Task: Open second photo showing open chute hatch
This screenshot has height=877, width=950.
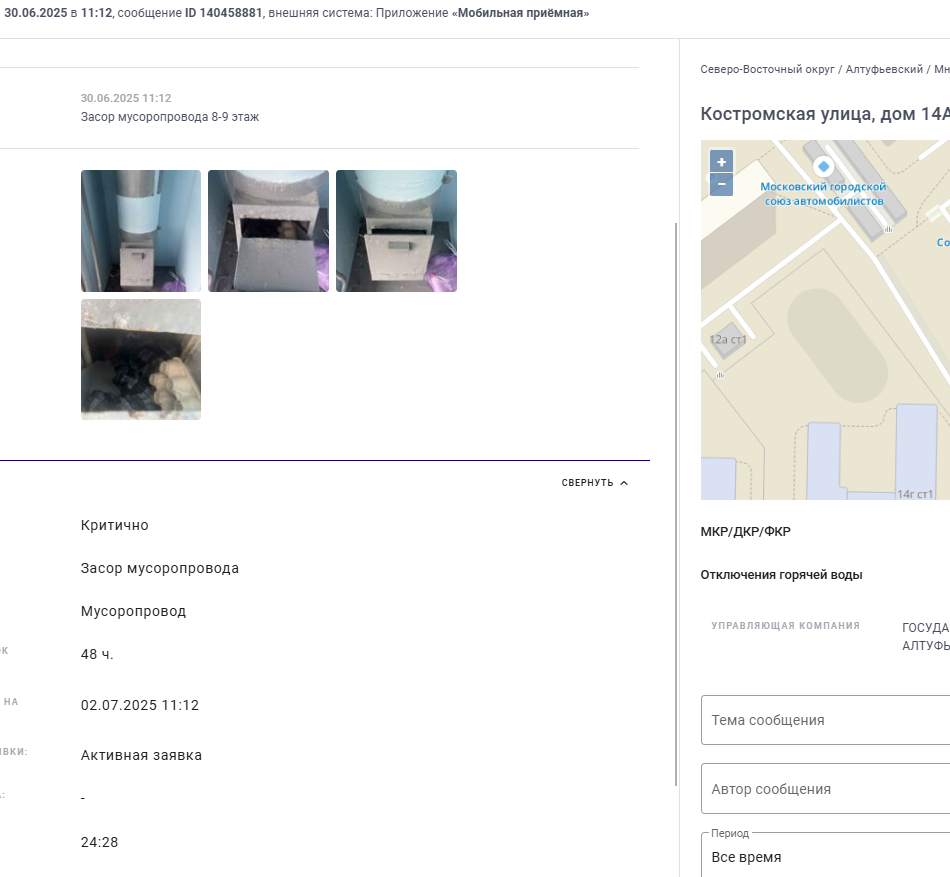Action: tap(268, 231)
